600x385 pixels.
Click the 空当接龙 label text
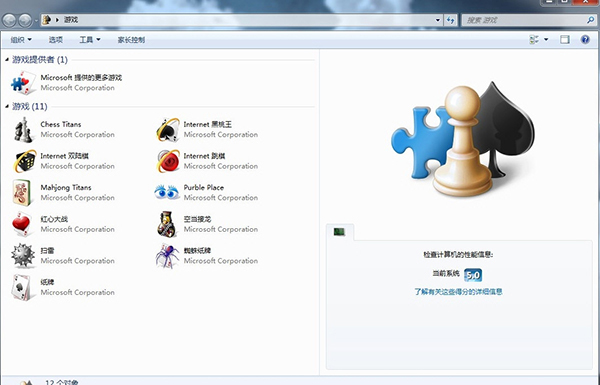click(x=197, y=219)
